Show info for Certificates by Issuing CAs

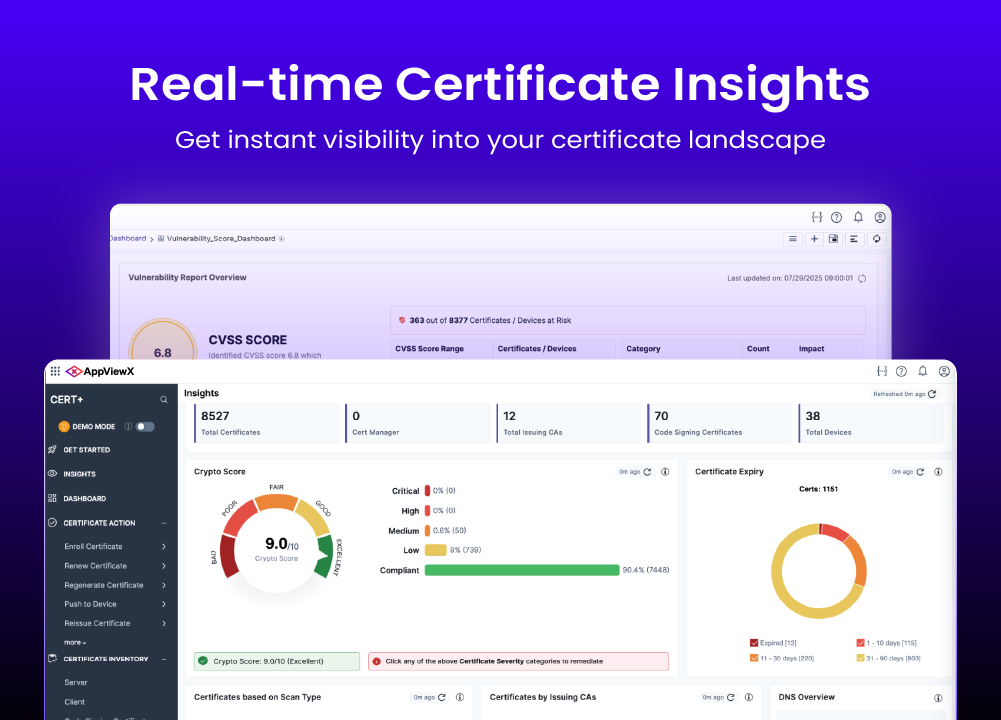point(749,698)
